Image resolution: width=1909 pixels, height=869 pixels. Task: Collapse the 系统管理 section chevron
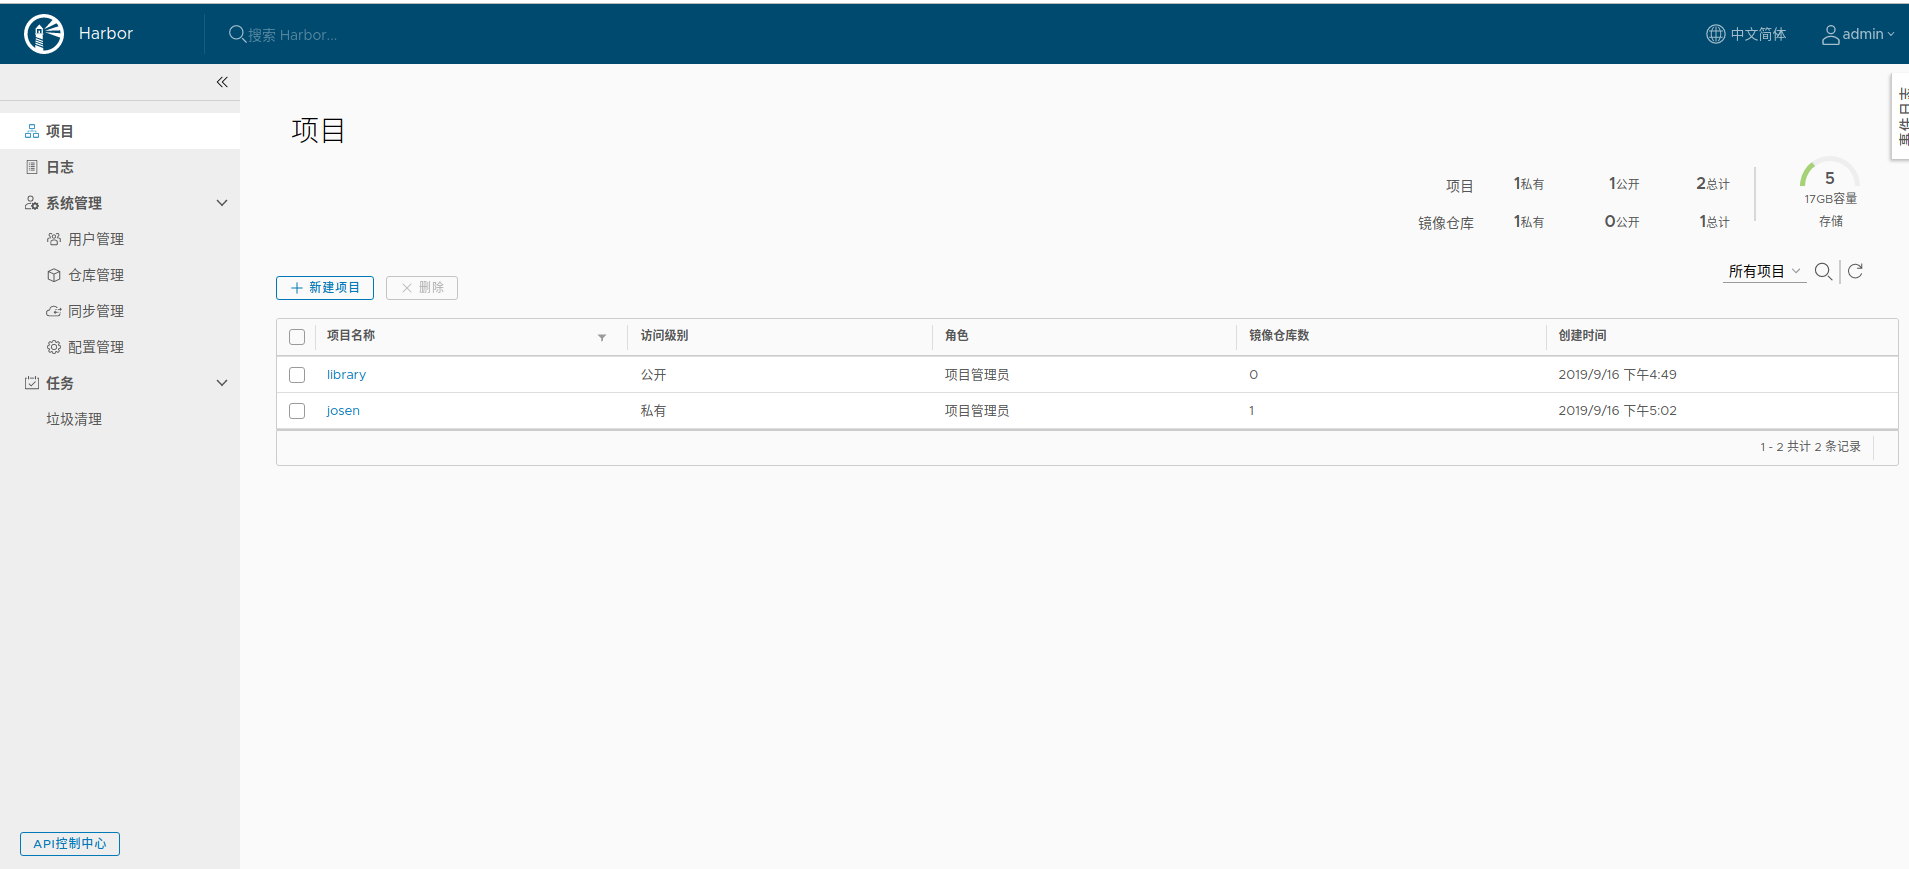[222, 203]
